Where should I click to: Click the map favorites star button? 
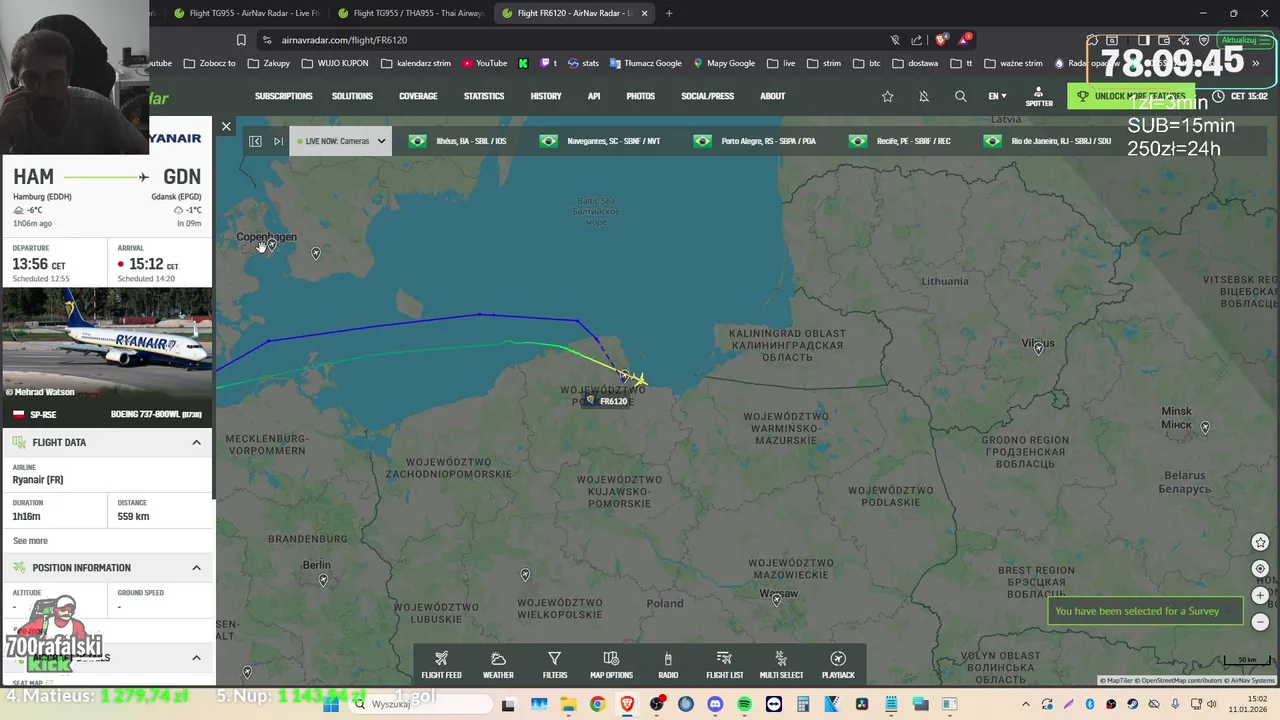coord(1260,542)
